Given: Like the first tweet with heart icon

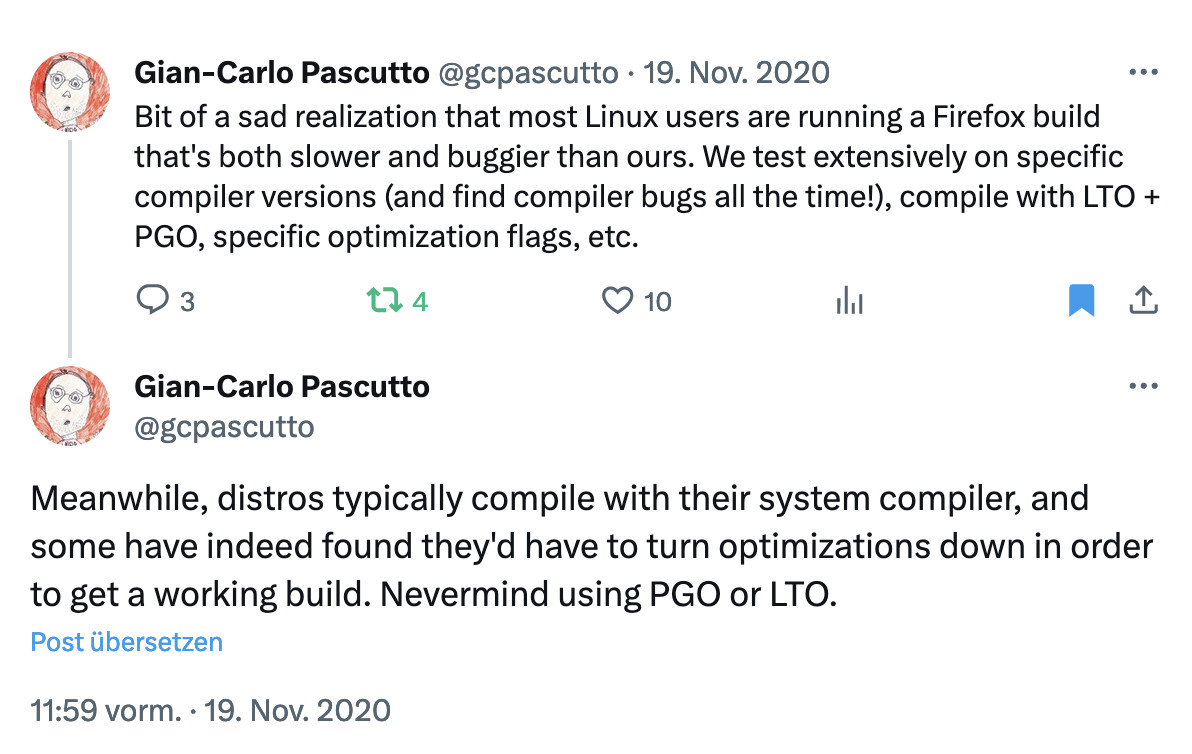Looking at the screenshot, I should point(618,300).
